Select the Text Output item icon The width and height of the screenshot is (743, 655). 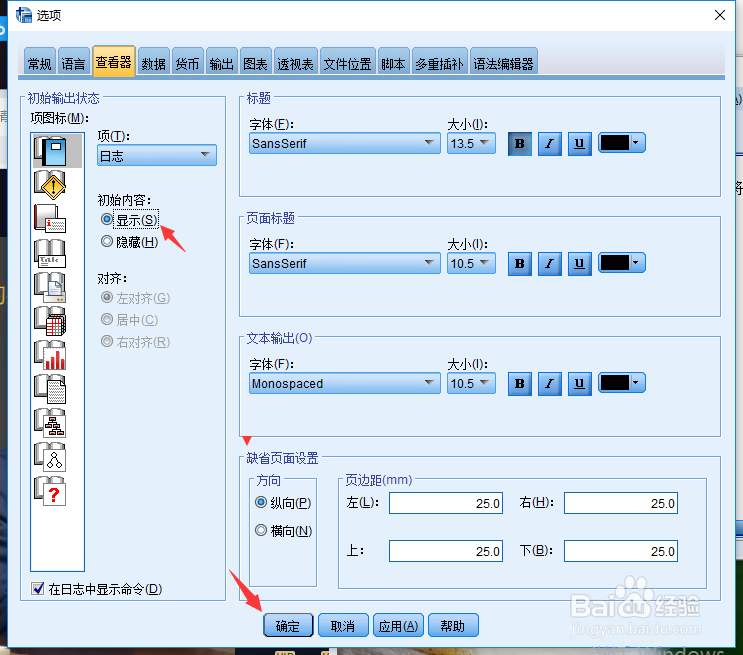coord(51,390)
